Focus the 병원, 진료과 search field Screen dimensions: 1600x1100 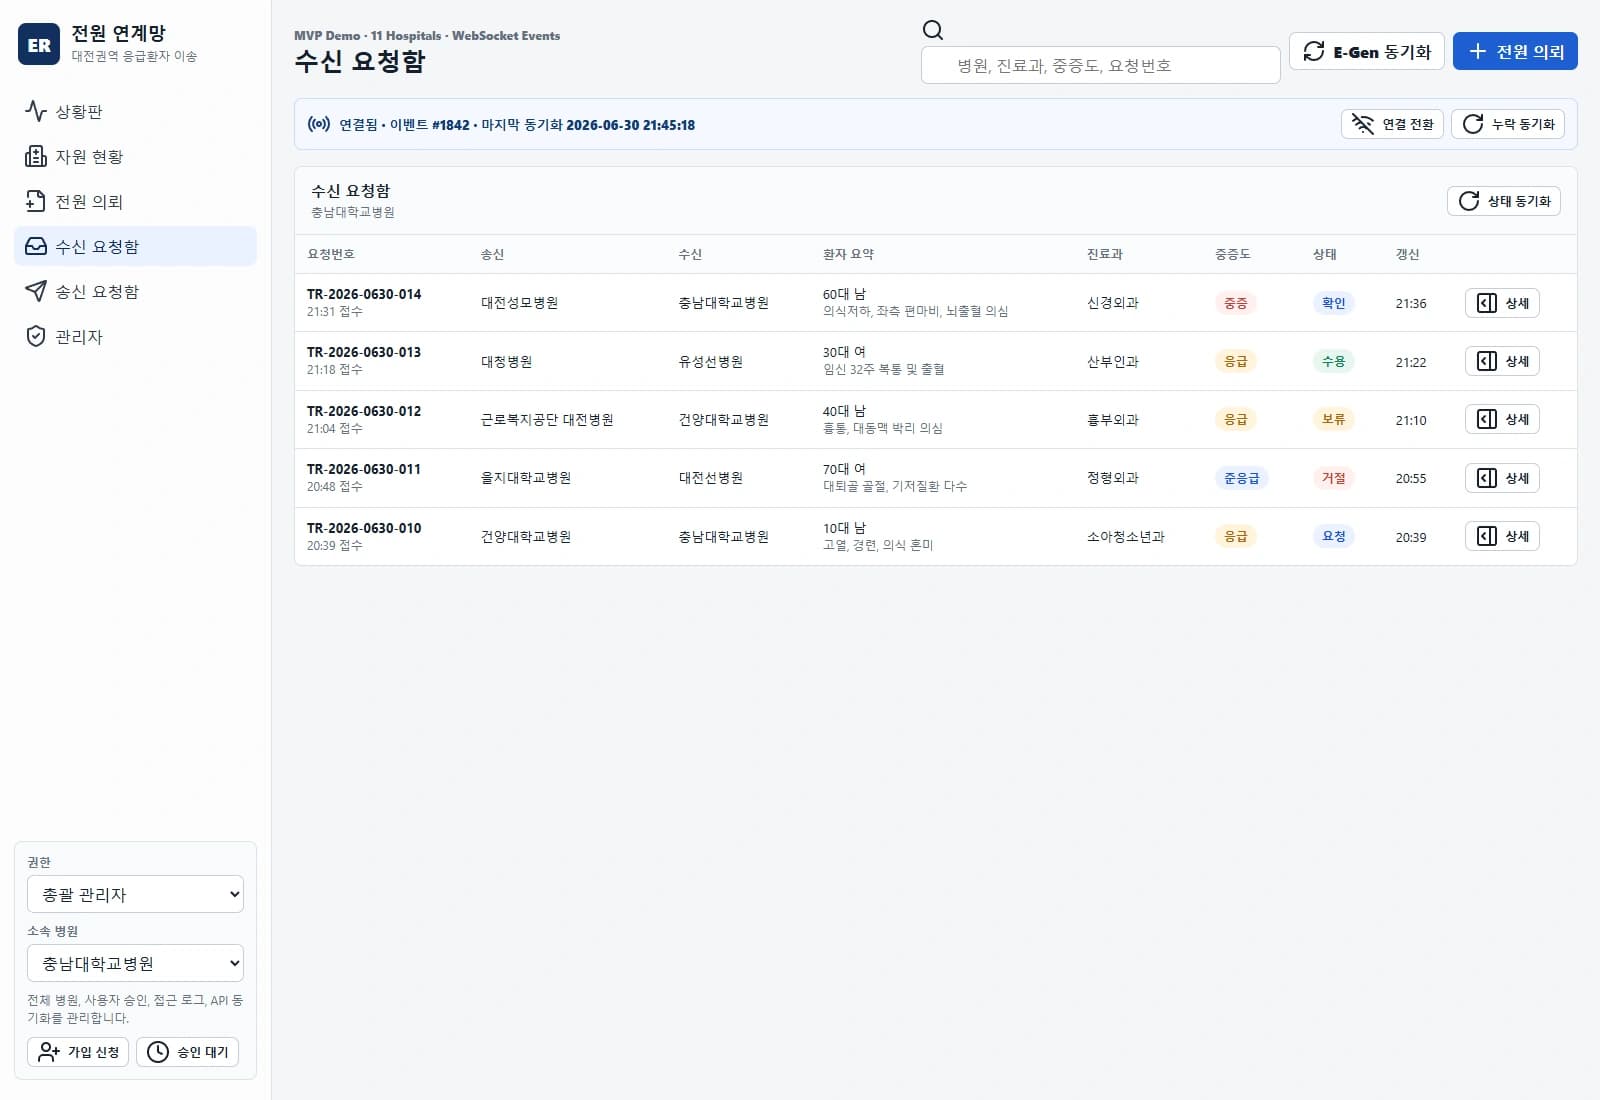tap(1100, 65)
